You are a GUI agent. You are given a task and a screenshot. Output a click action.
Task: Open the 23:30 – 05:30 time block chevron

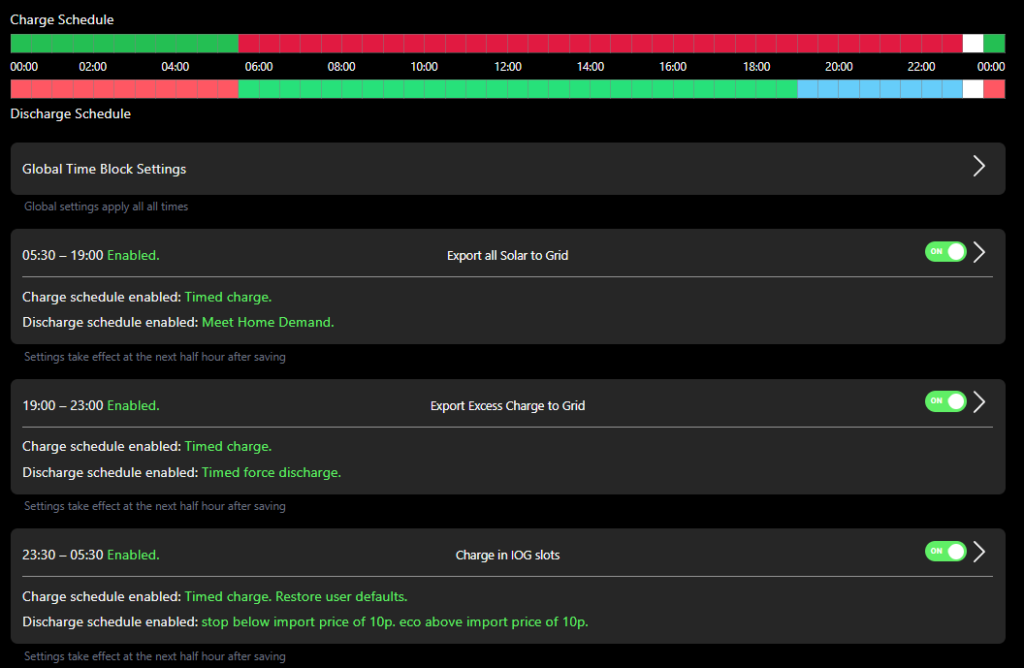[980, 552]
